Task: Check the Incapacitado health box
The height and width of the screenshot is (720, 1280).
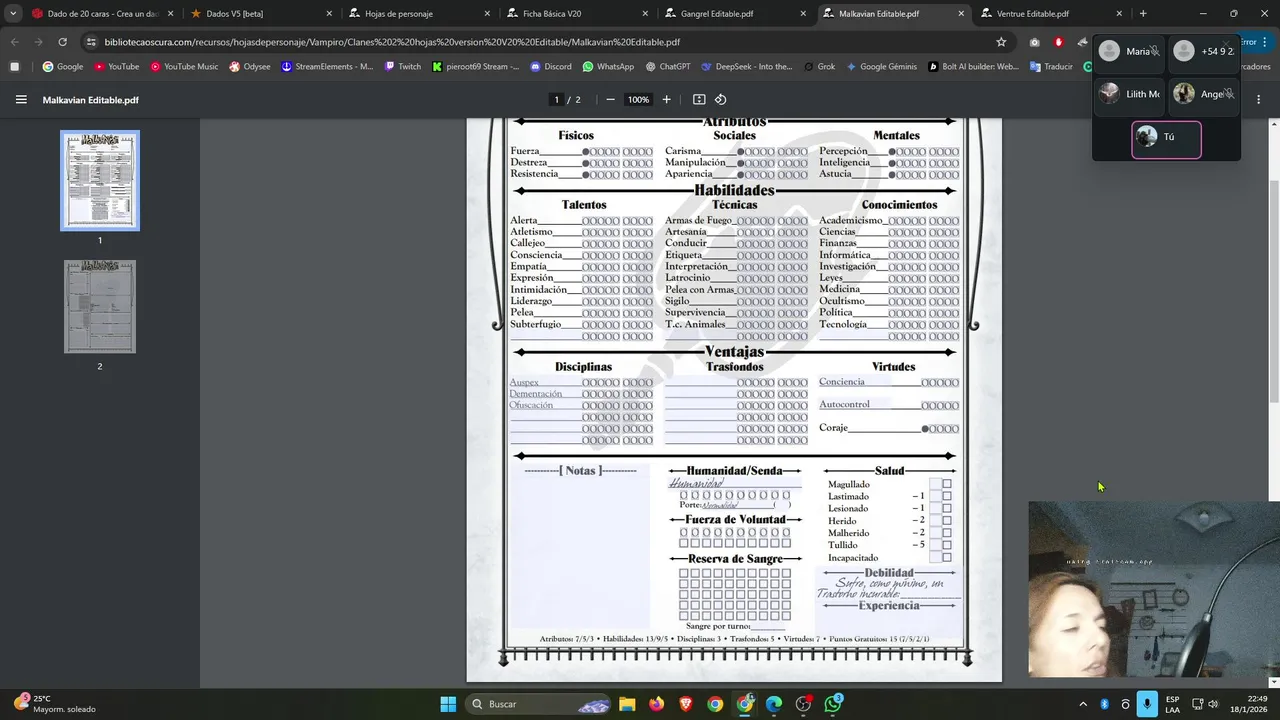Action: tap(946, 558)
